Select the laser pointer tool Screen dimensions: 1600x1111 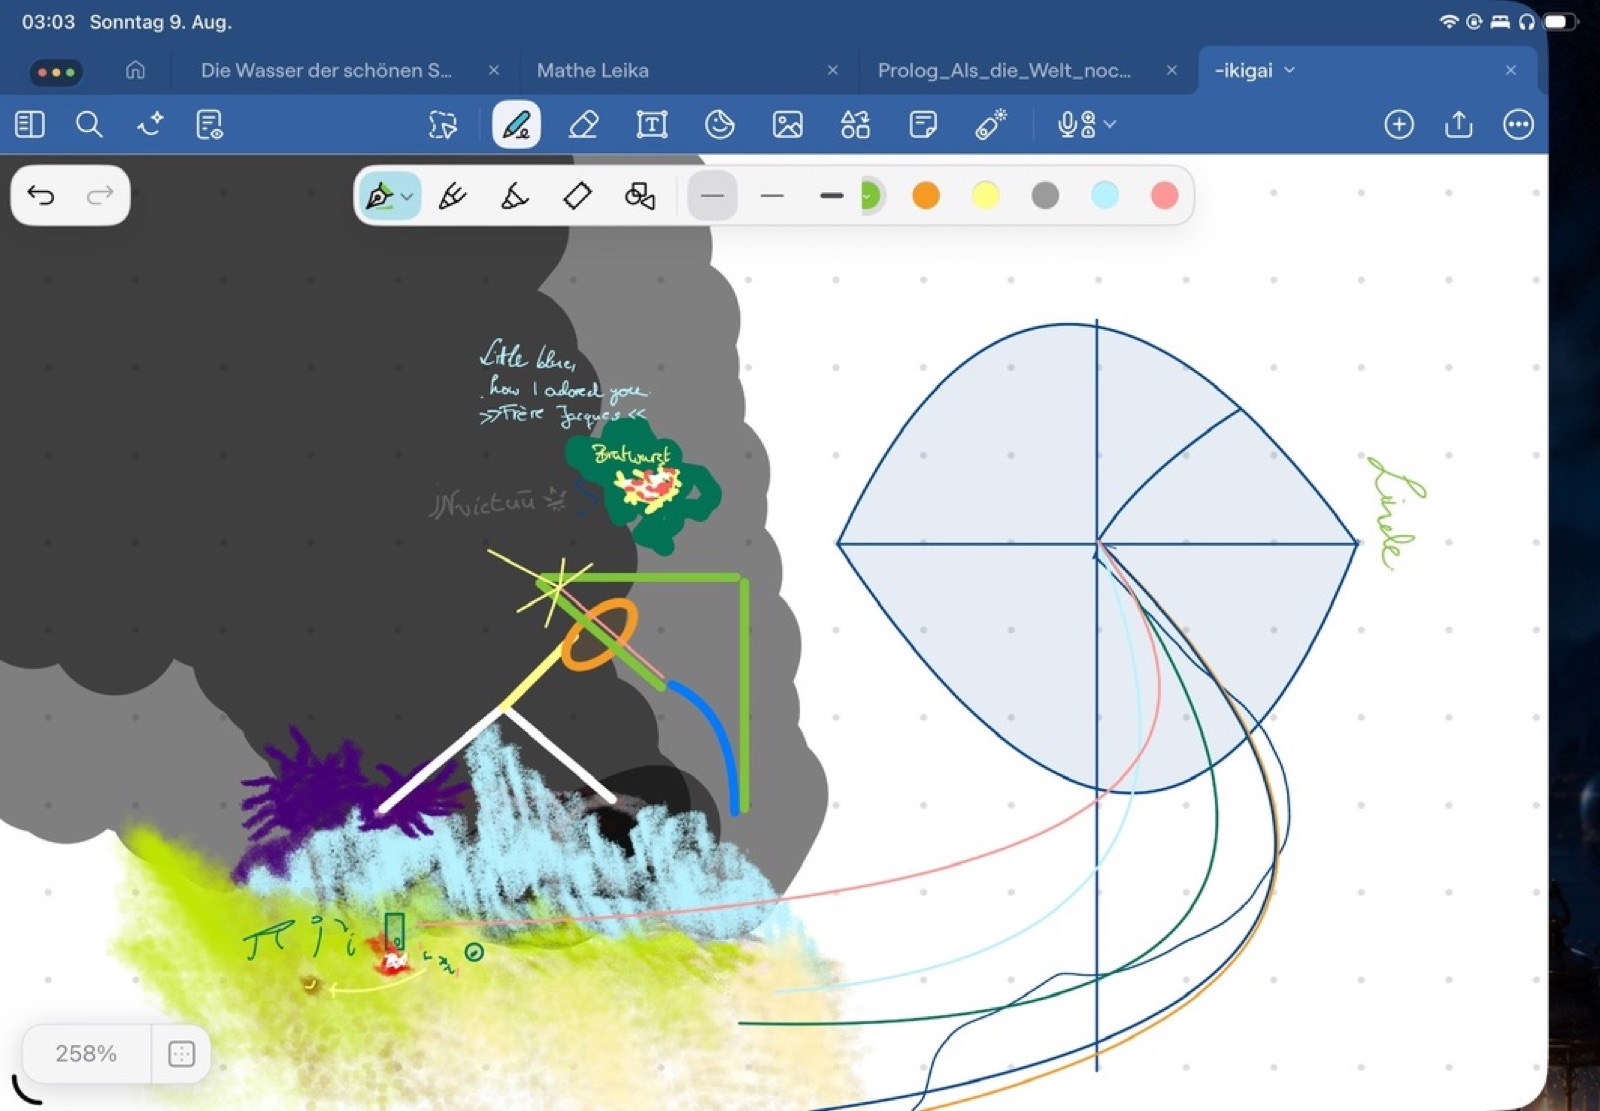pyautogui.click(x=991, y=124)
